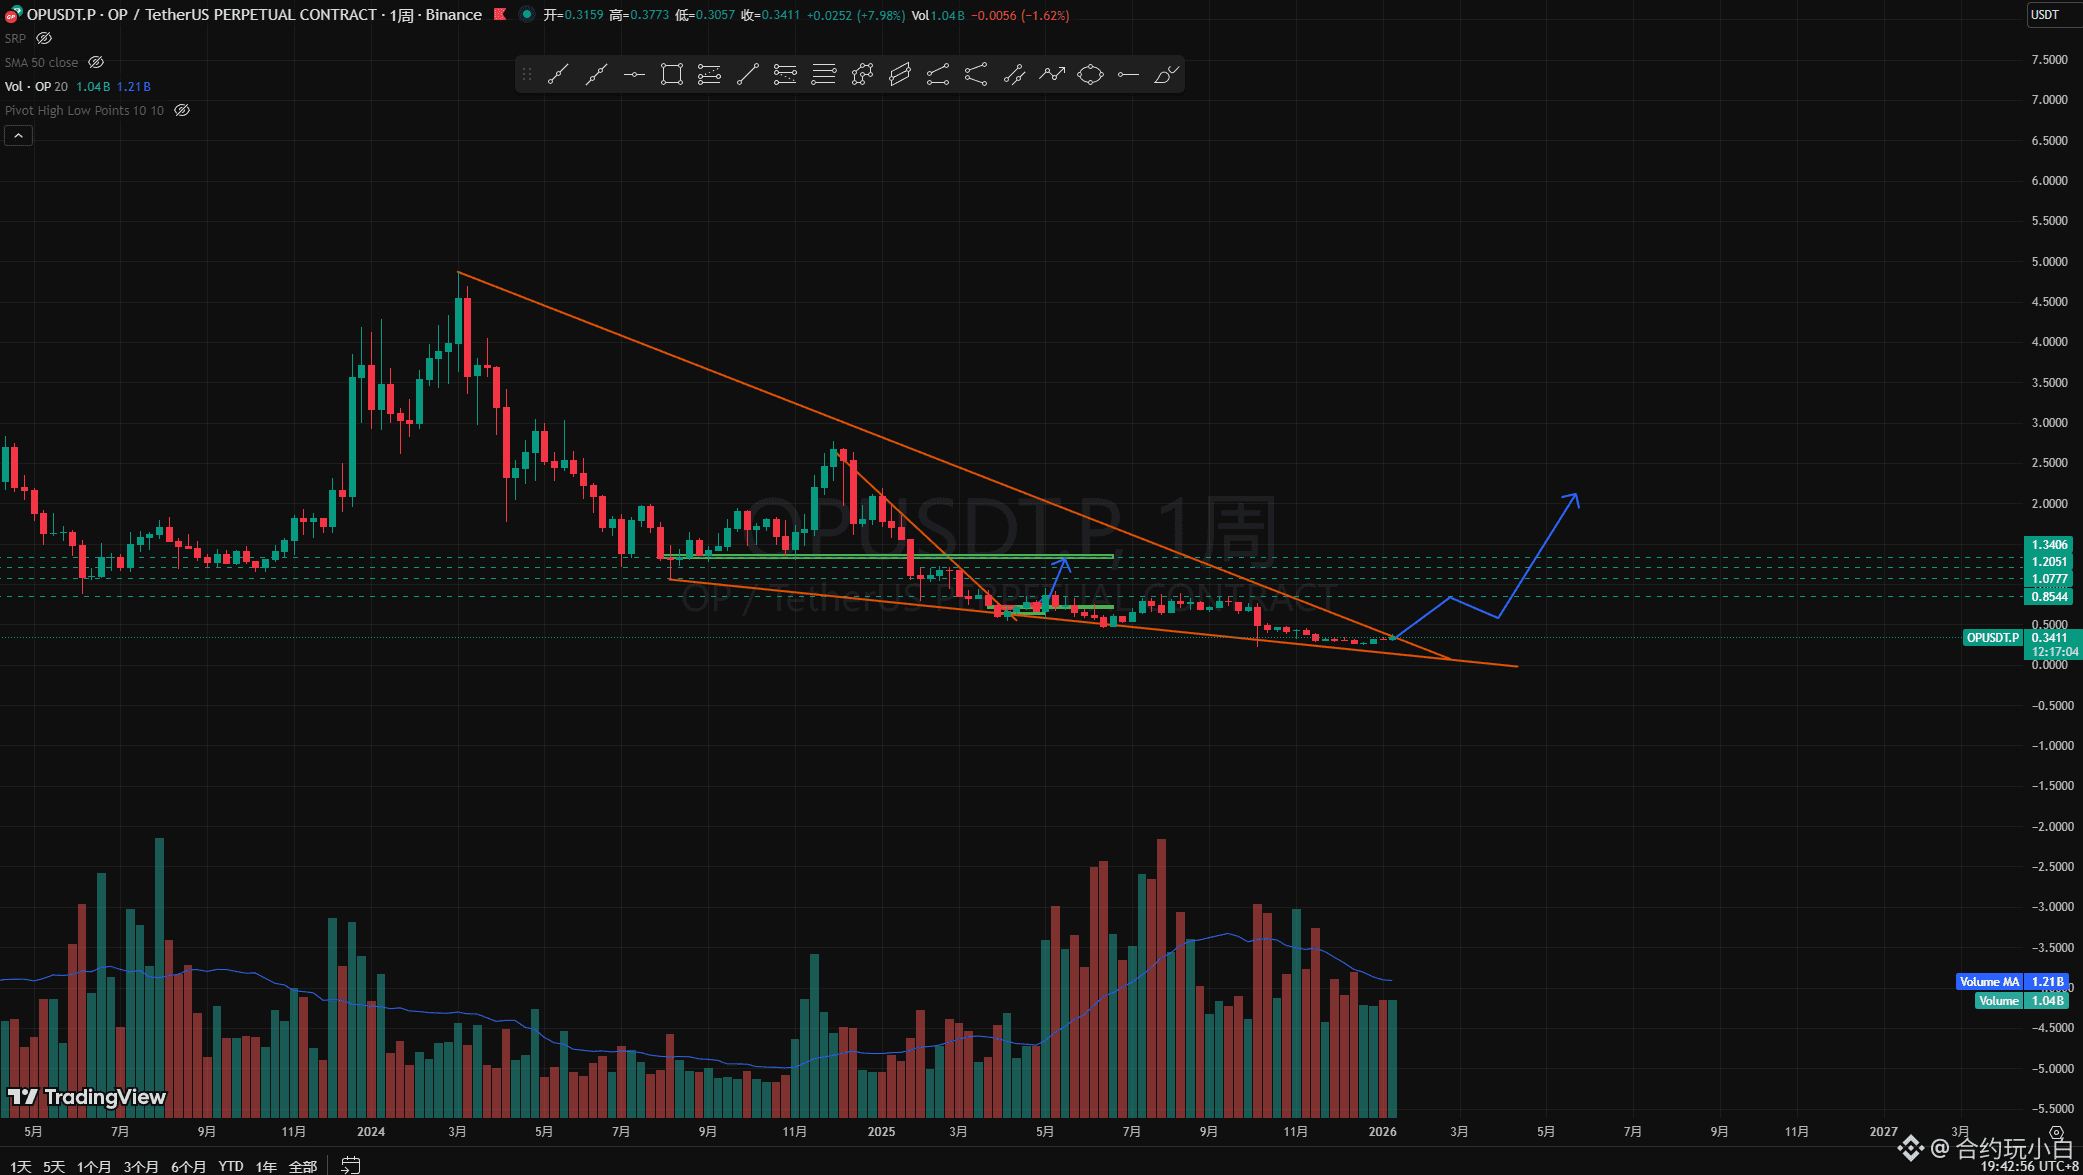This screenshot has height=1175, width=2083.
Task: Select the disjoint diverging lines tool
Action: pos(975,74)
